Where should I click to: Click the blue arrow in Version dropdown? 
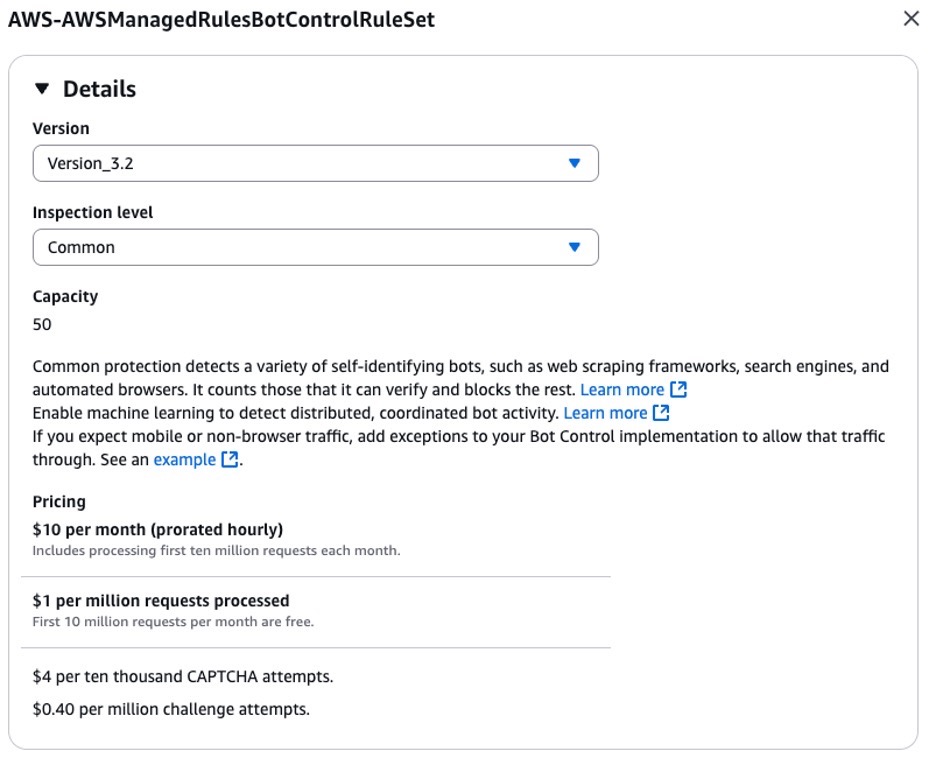tap(574, 163)
